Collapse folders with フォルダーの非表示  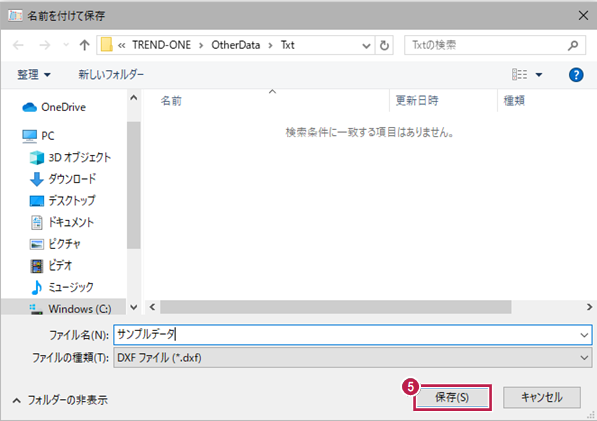(x=60, y=400)
